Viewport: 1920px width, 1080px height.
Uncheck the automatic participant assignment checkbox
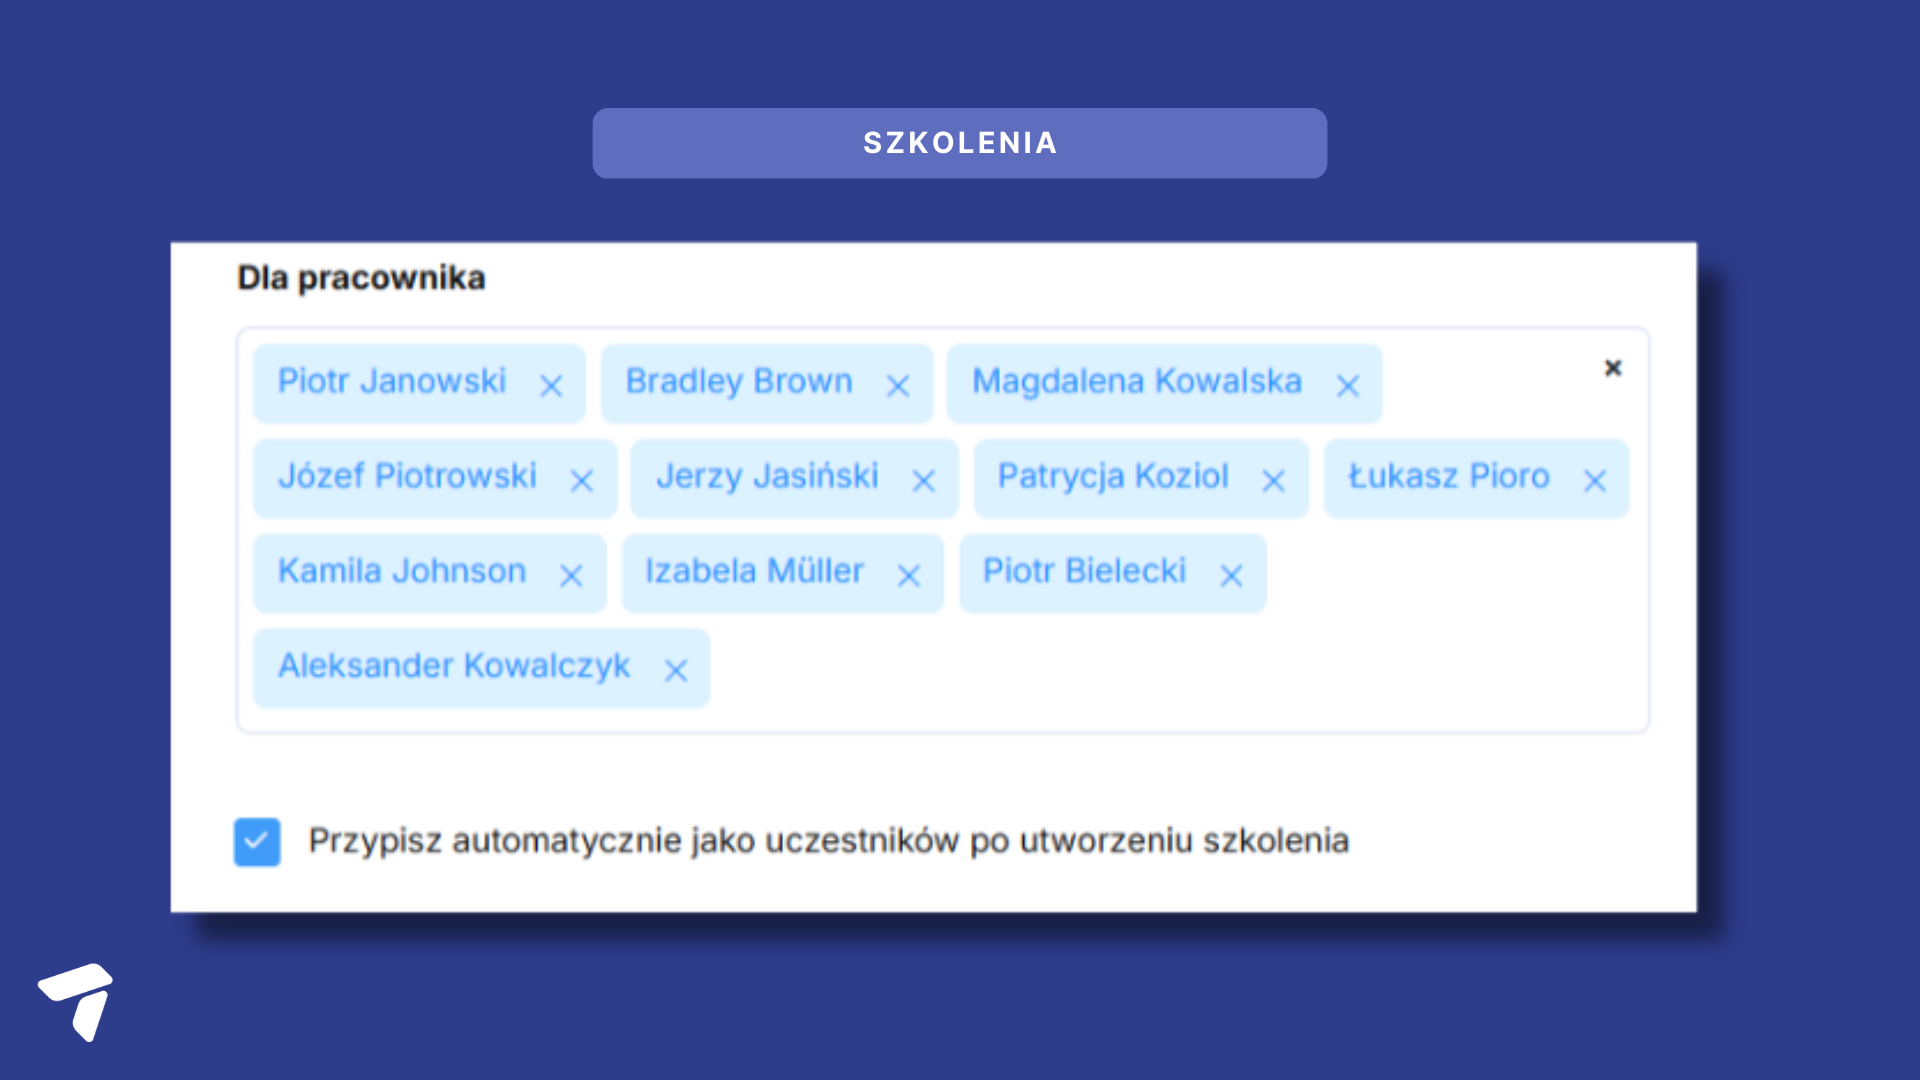tap(257, 842)
